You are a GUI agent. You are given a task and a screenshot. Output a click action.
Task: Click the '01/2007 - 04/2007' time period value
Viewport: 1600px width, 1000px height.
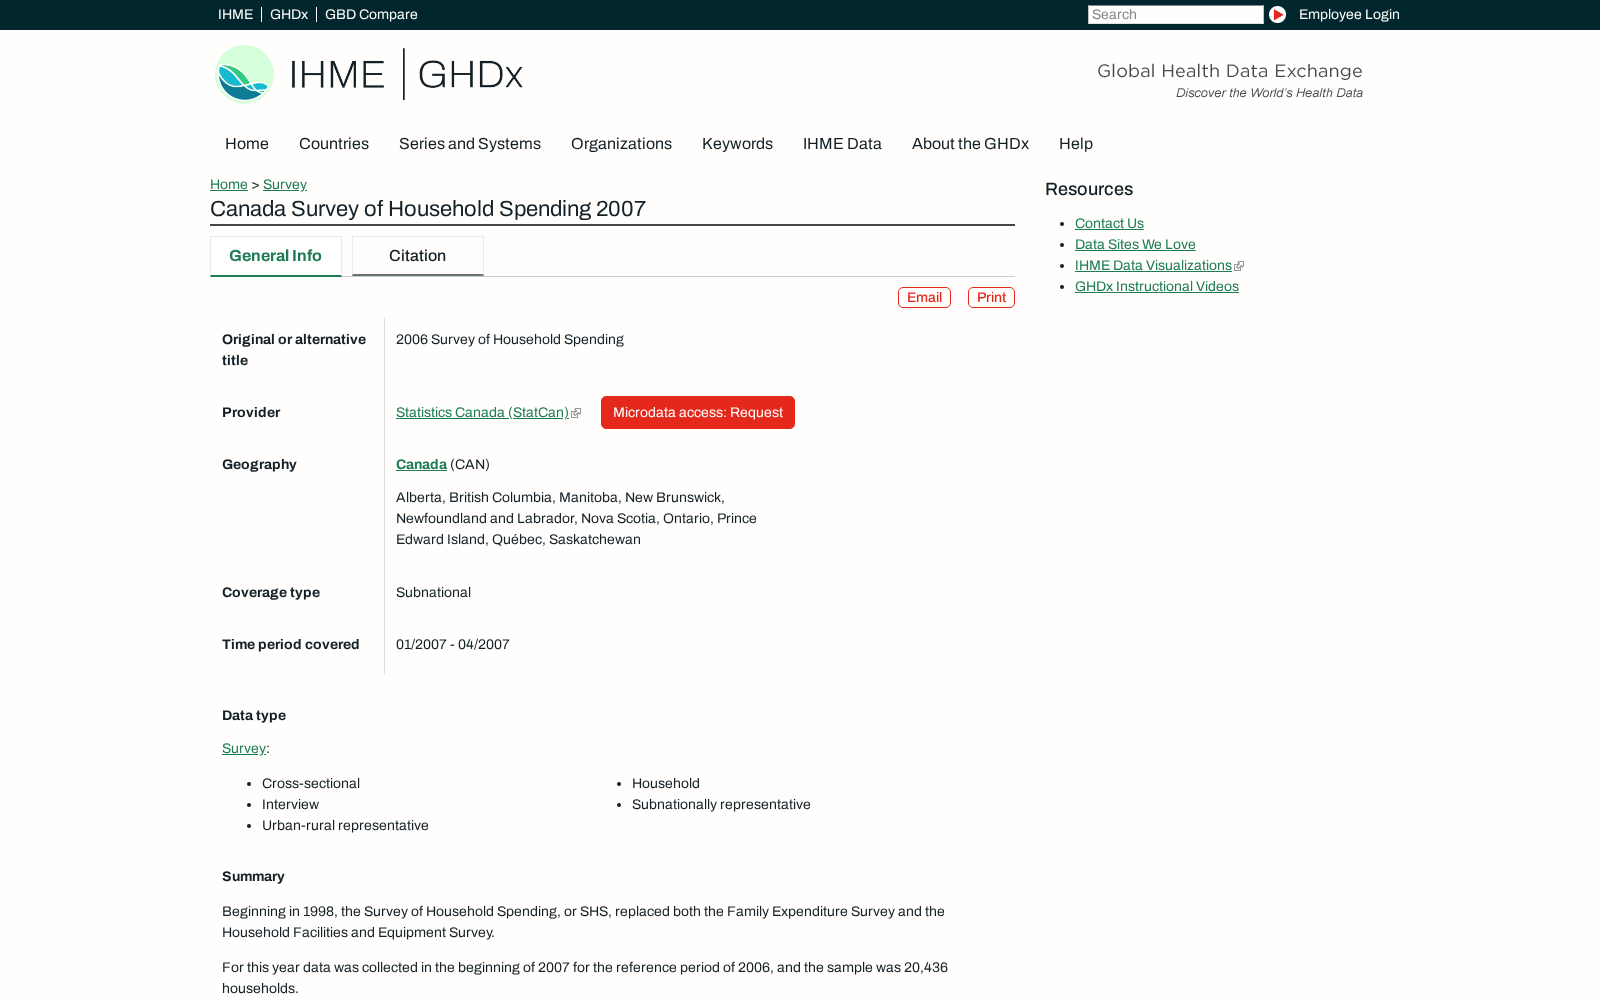(453, 644)
